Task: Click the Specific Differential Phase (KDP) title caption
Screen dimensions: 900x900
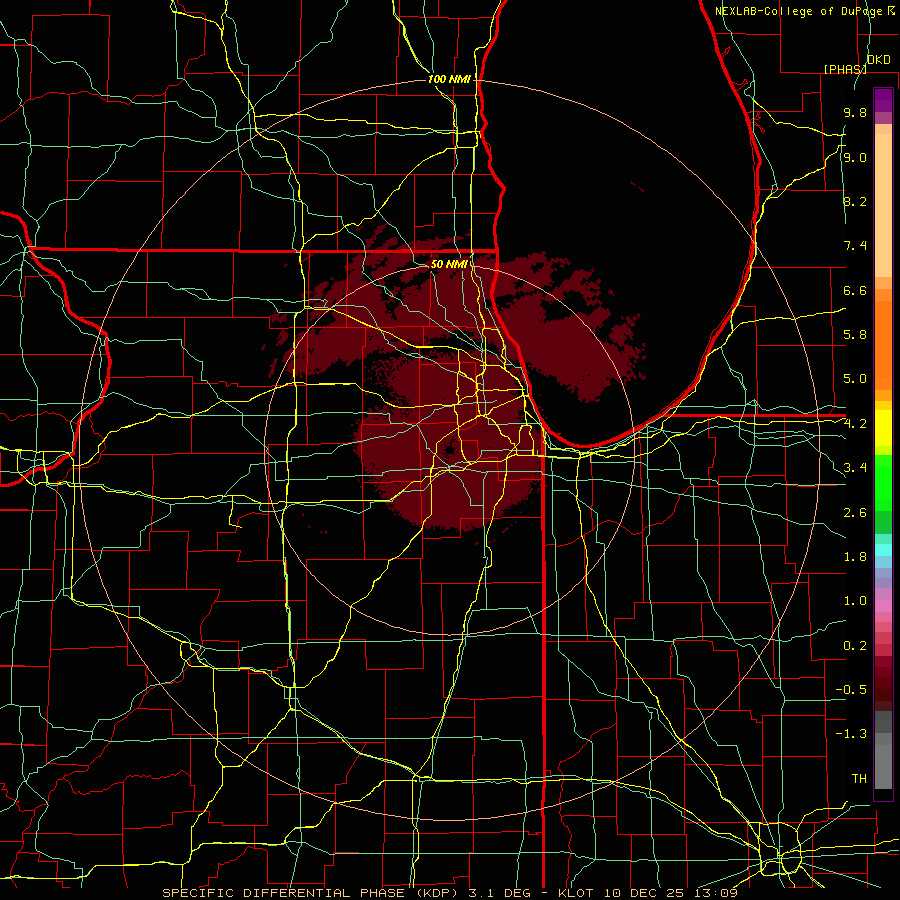Action: [449, 893]
